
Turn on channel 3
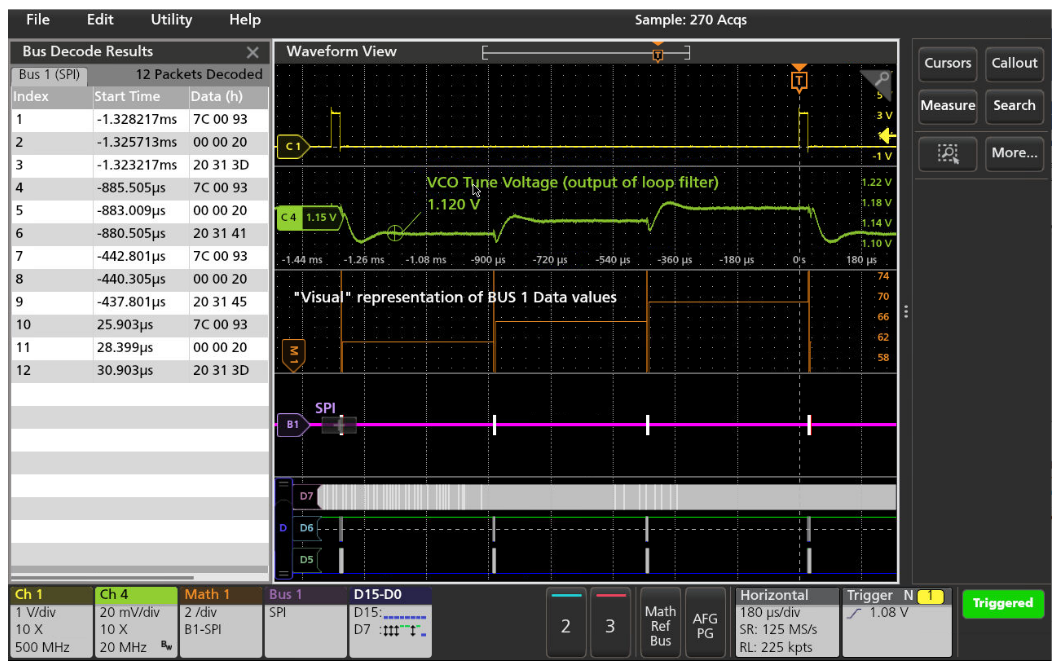point(610,624)
